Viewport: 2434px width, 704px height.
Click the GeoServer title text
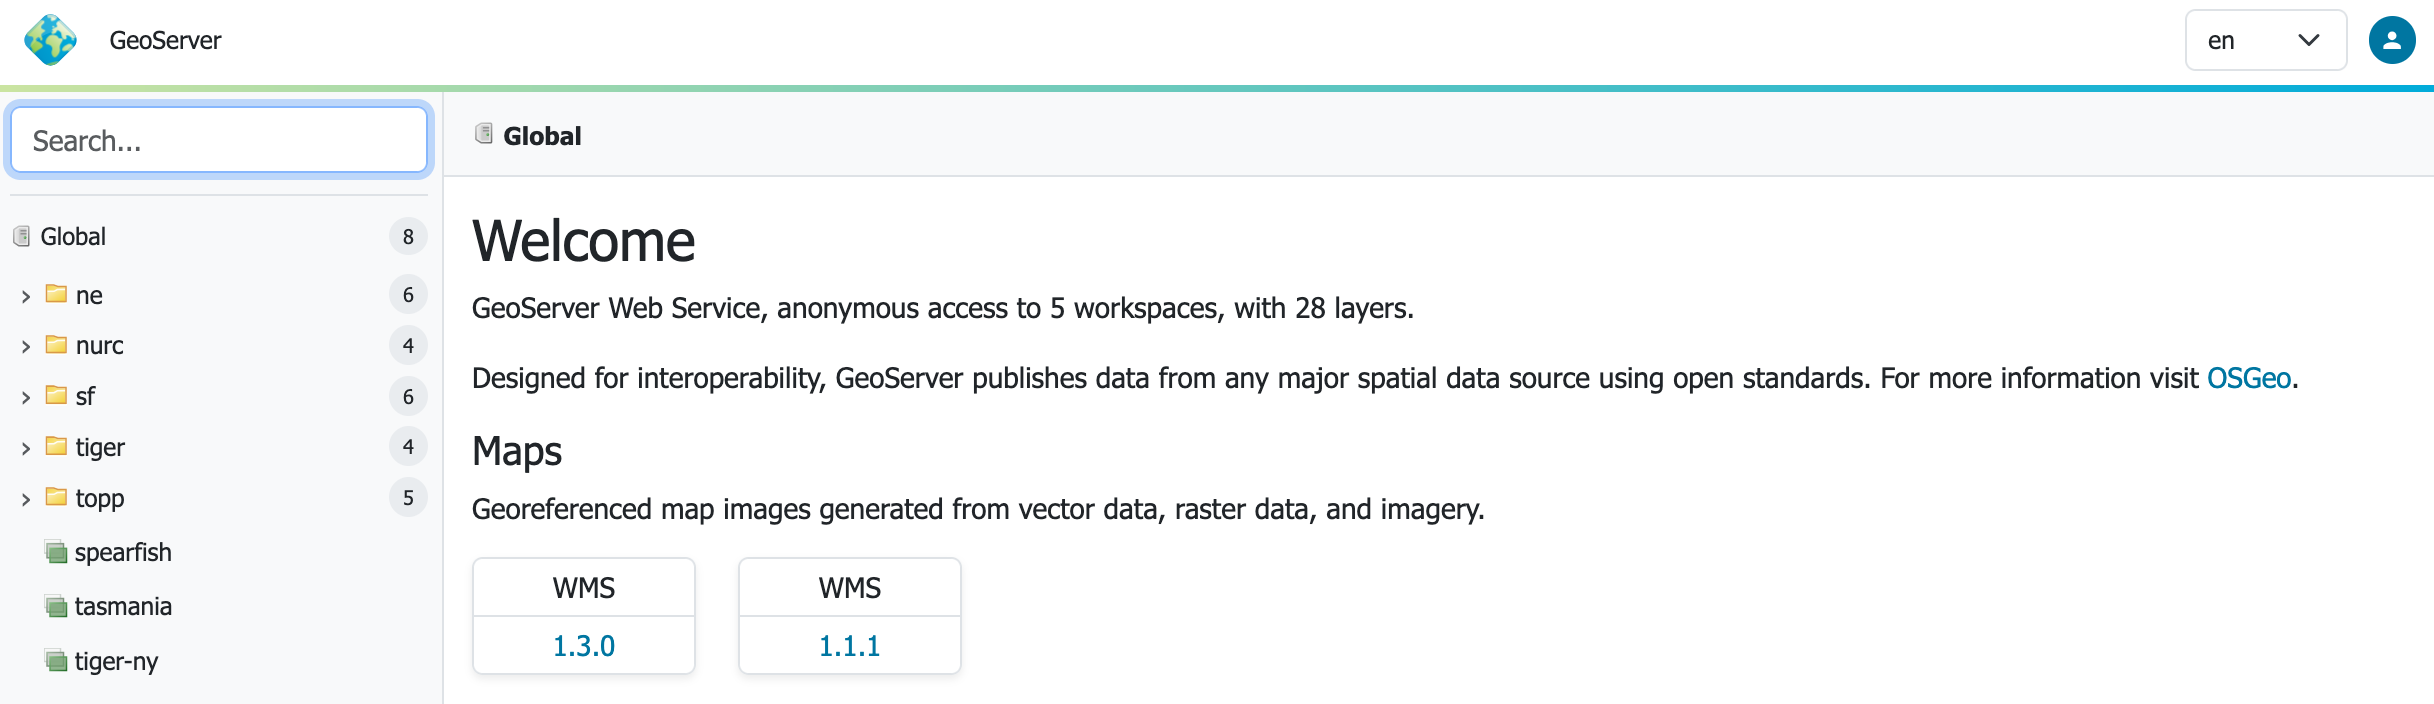165,40
